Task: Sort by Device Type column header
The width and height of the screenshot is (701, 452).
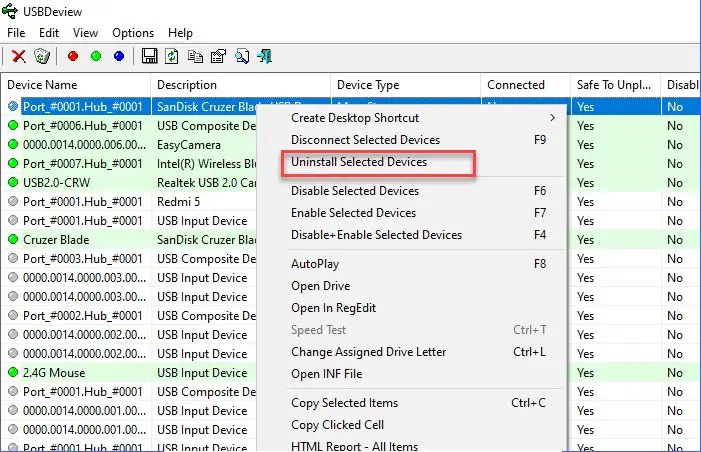Action: coord(405,85)
